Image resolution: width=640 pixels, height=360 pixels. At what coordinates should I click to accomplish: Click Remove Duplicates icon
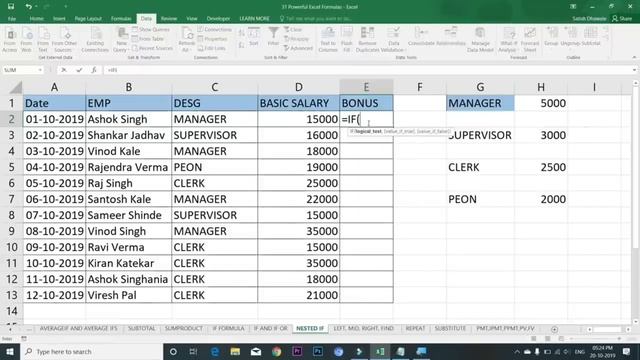coord(367,40)
